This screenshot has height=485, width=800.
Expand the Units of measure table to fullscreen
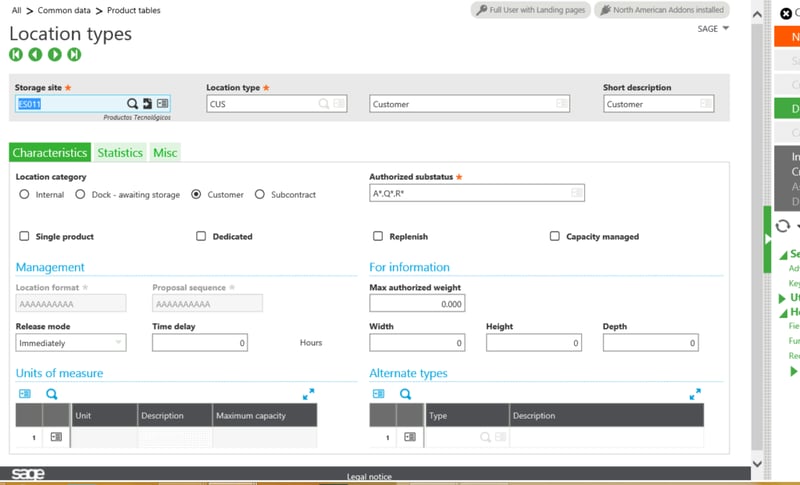tap(309, 394)
